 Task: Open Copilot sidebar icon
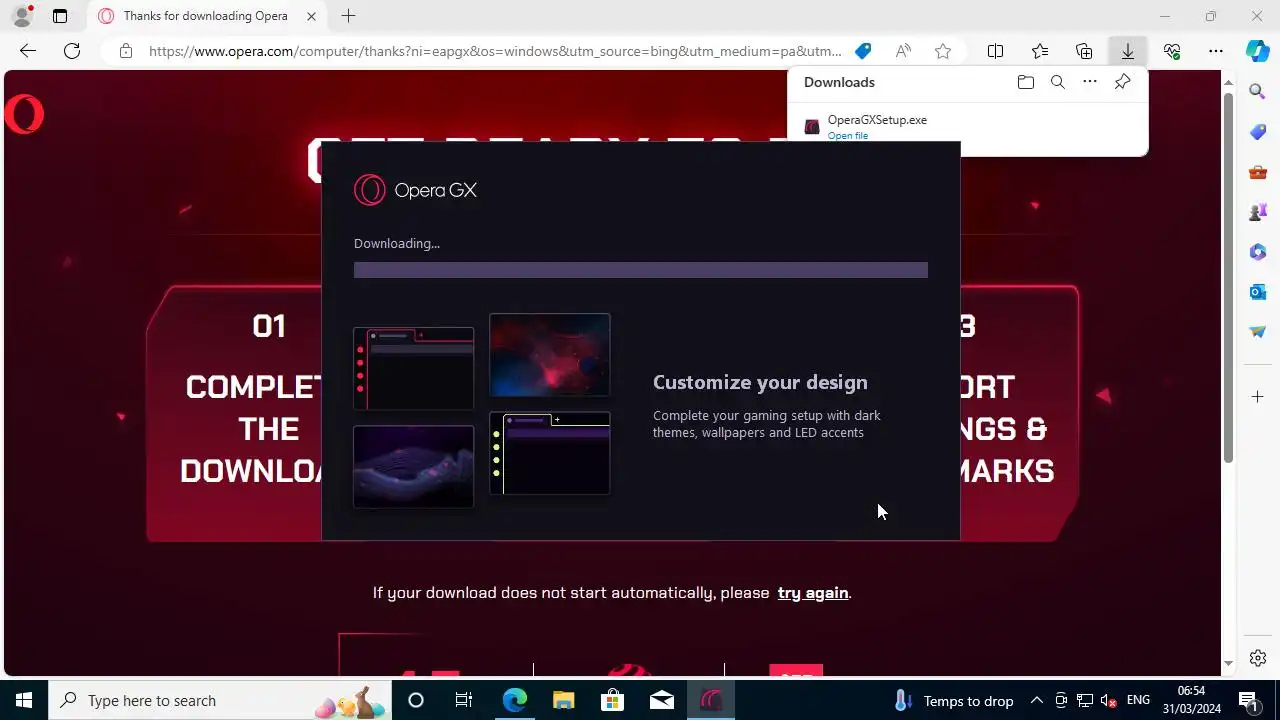pyautogui.click(x=1258, y=51)
